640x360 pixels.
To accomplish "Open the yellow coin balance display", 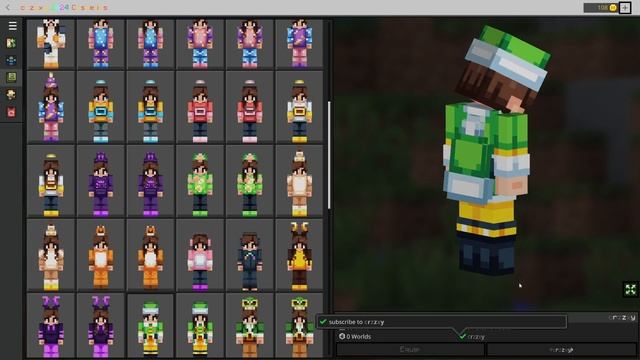I will pos(600,7).
